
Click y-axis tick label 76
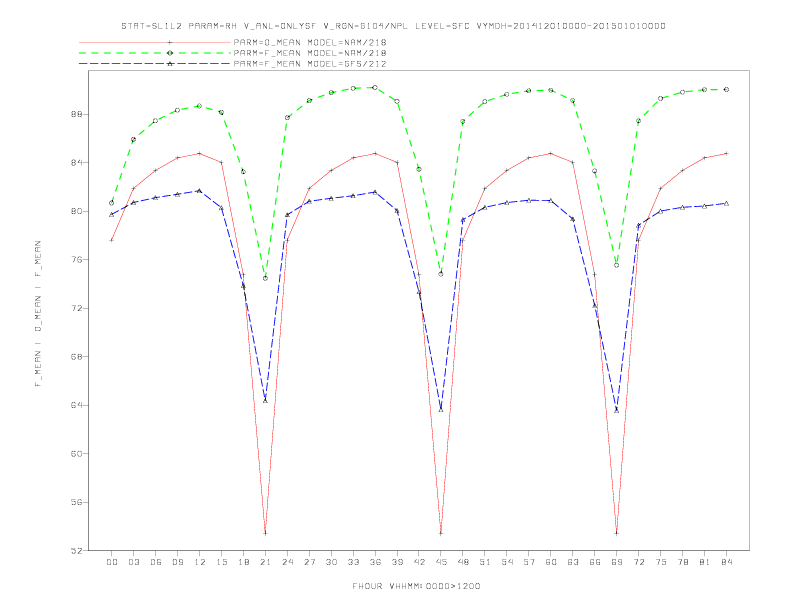(78, 260)
